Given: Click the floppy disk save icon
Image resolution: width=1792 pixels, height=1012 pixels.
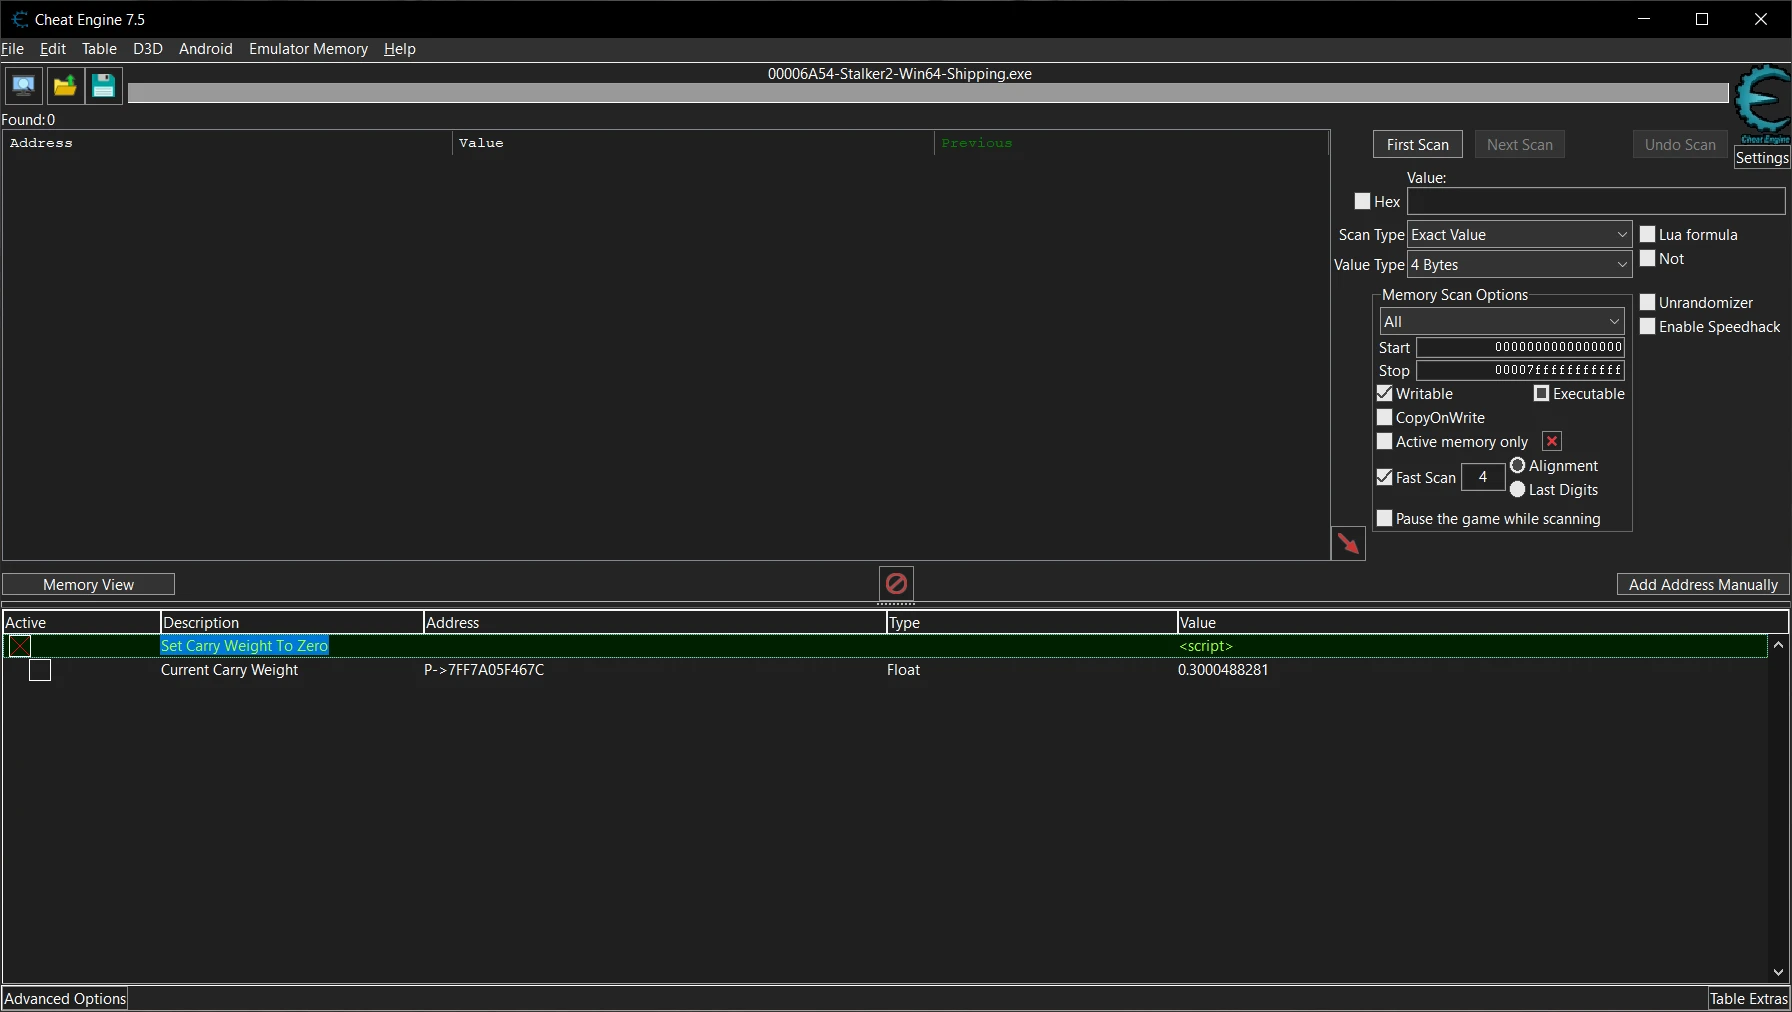Looking at the screenshot, I should click(x=104, y=86).
